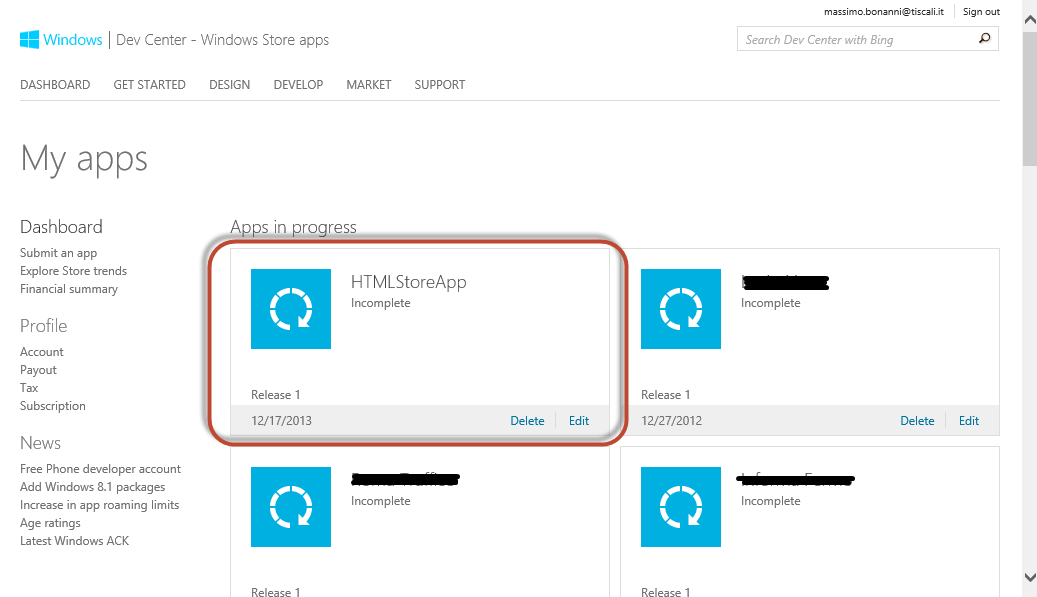Click inside the Search Dev Center field
The image size is (1037, 597).
pos(855,40)
